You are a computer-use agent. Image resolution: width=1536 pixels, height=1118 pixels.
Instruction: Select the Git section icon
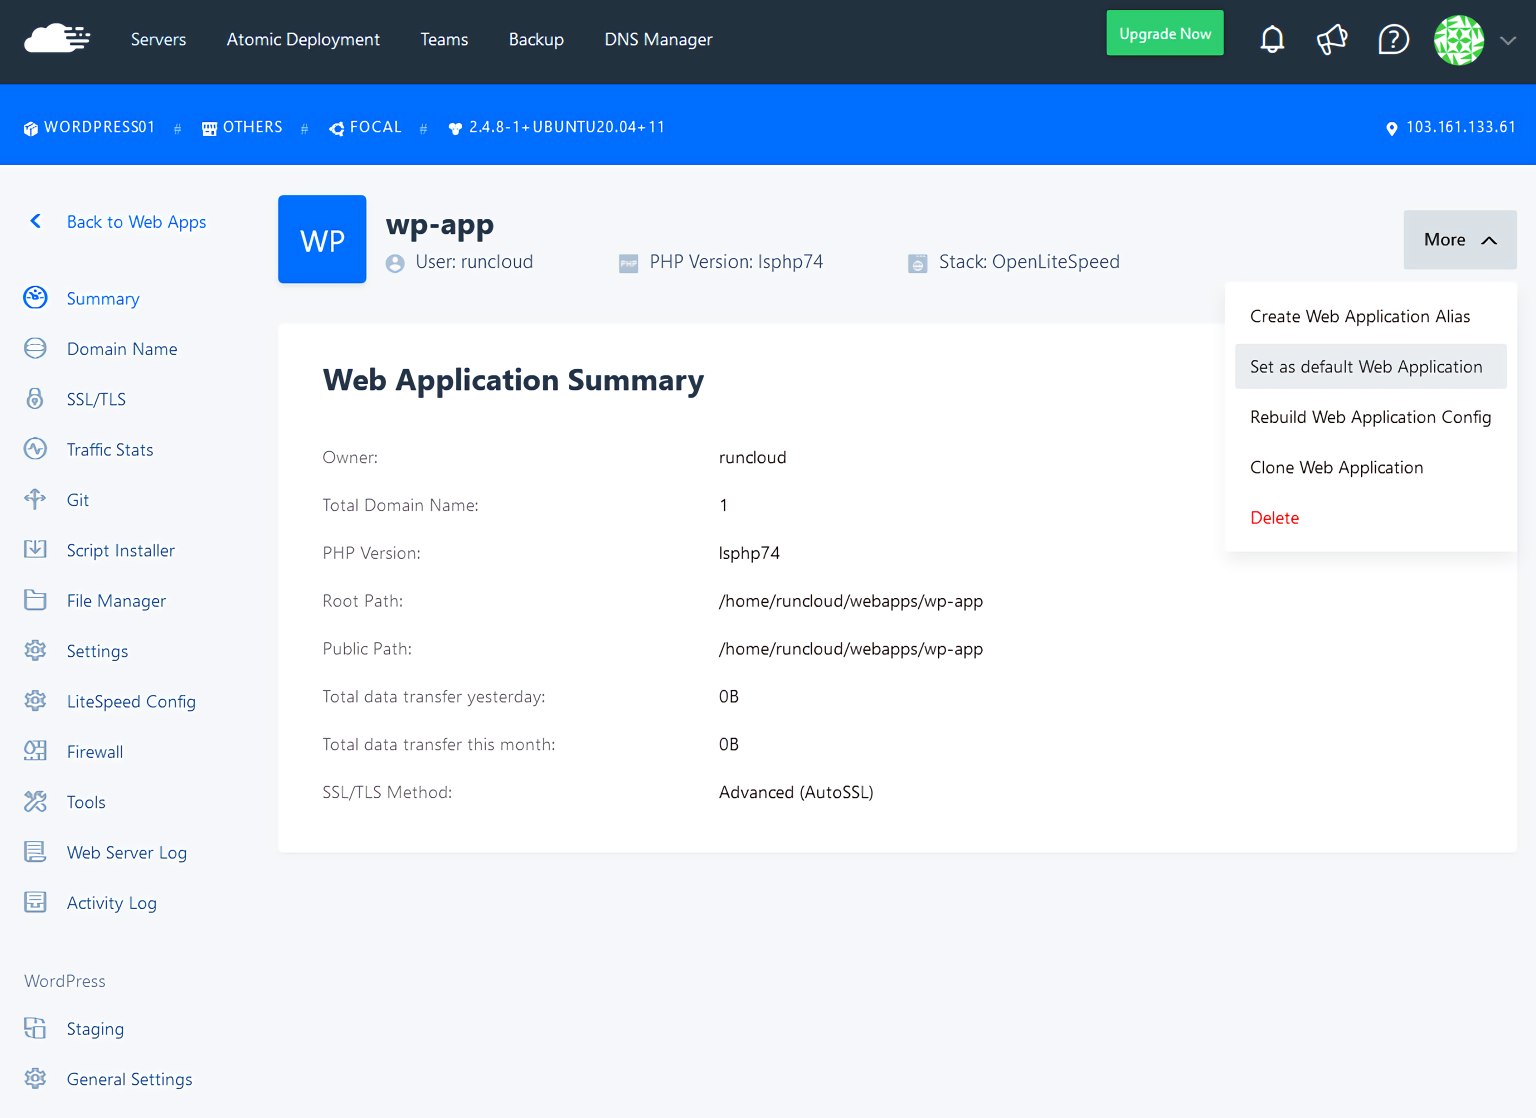(36, 499)
